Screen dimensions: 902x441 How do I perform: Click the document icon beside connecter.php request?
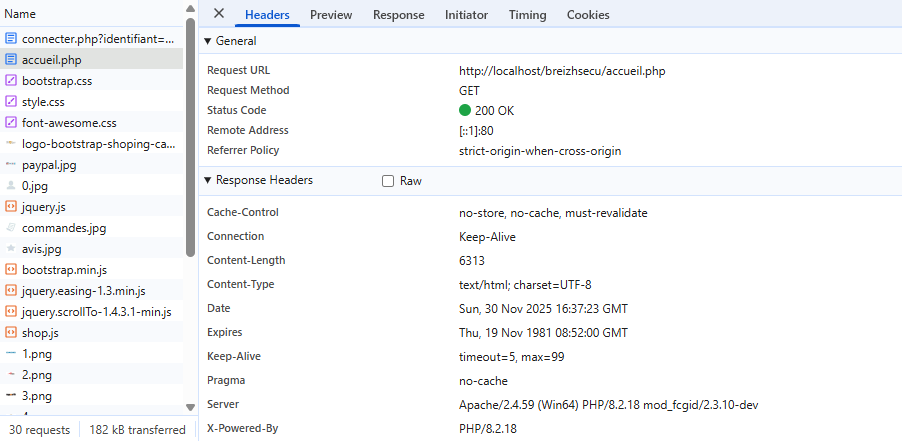[11, 39]
